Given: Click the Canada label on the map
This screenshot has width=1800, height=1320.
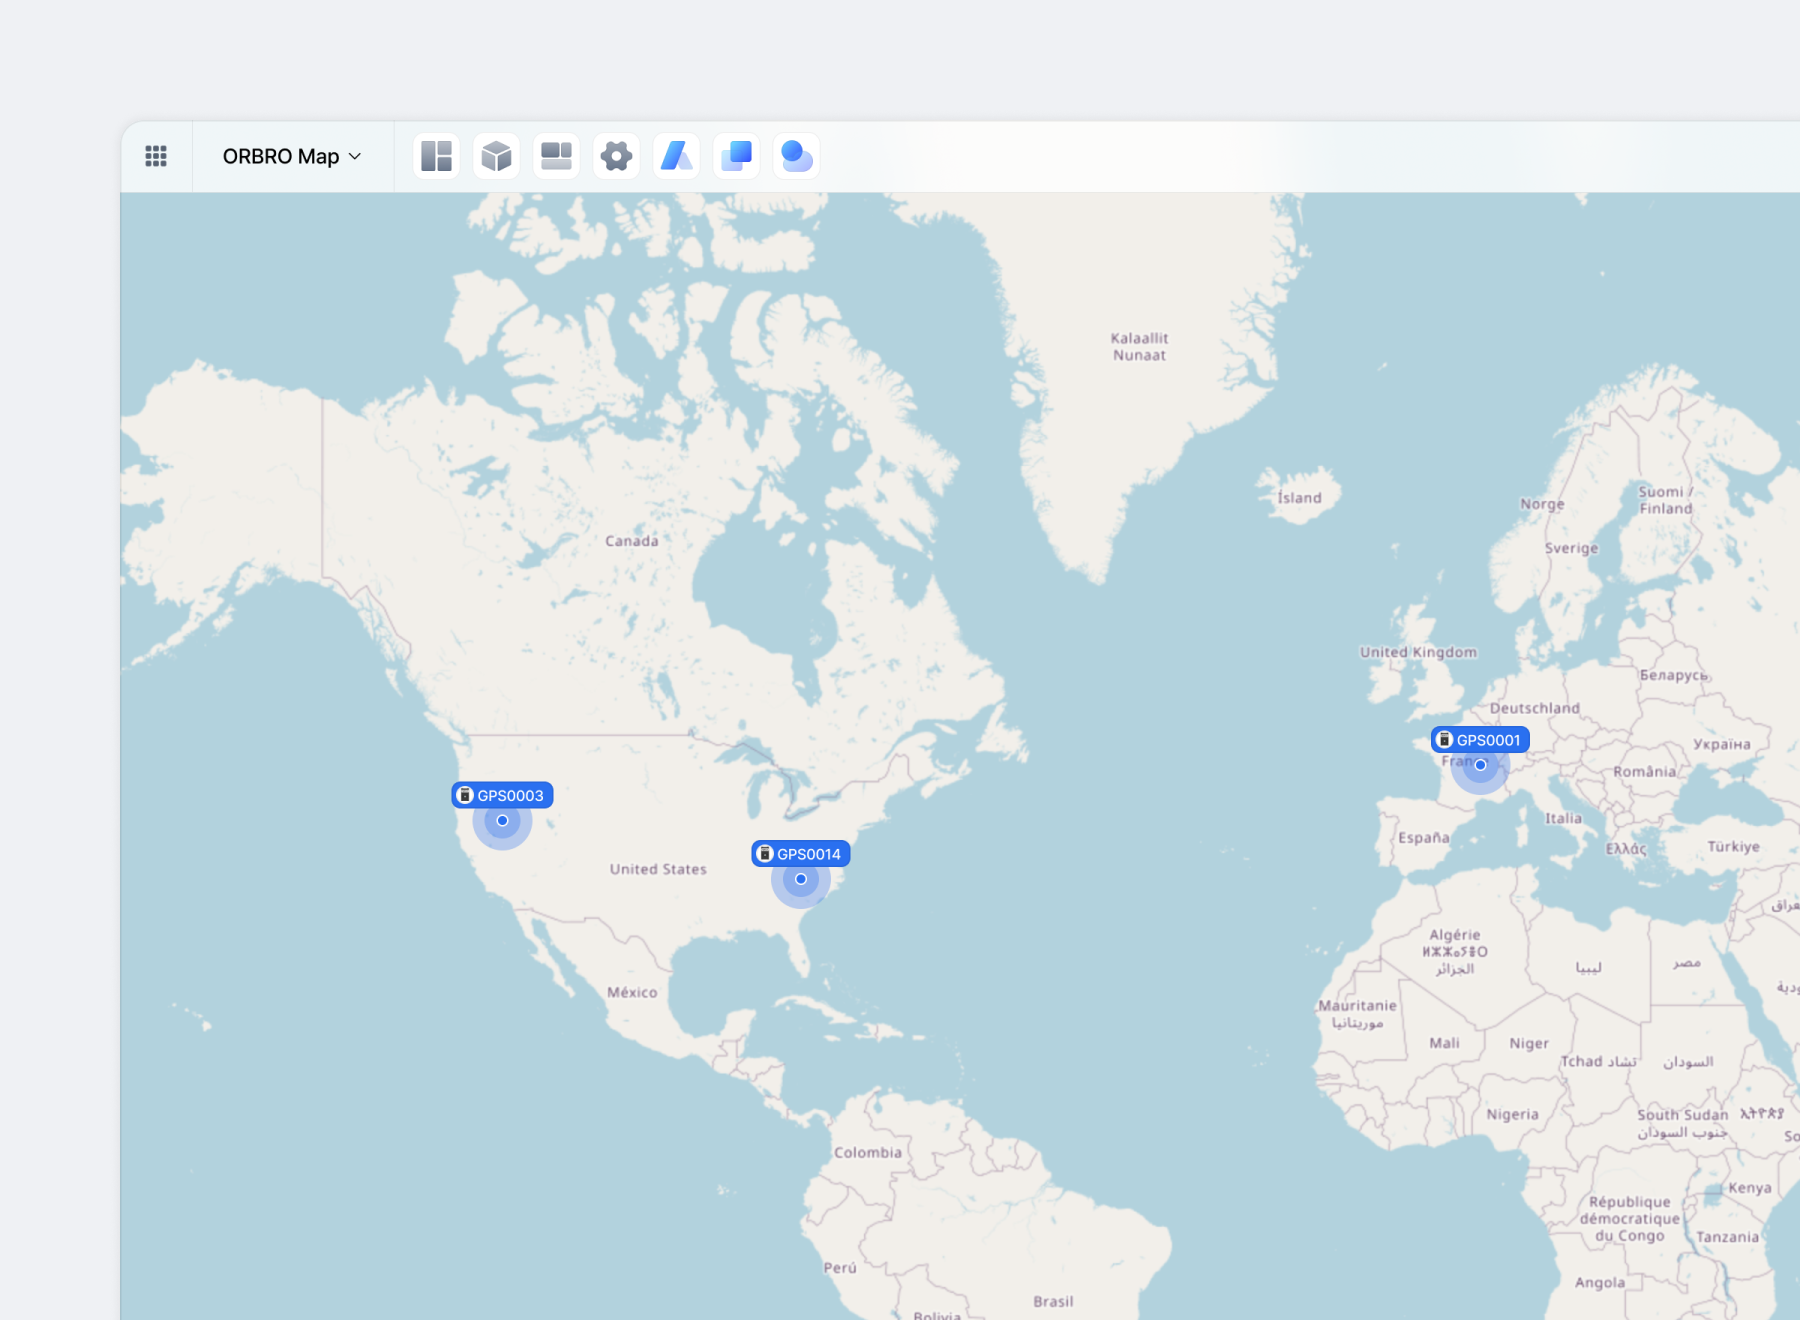Looking at the screenshot, I should pos(631,541).
